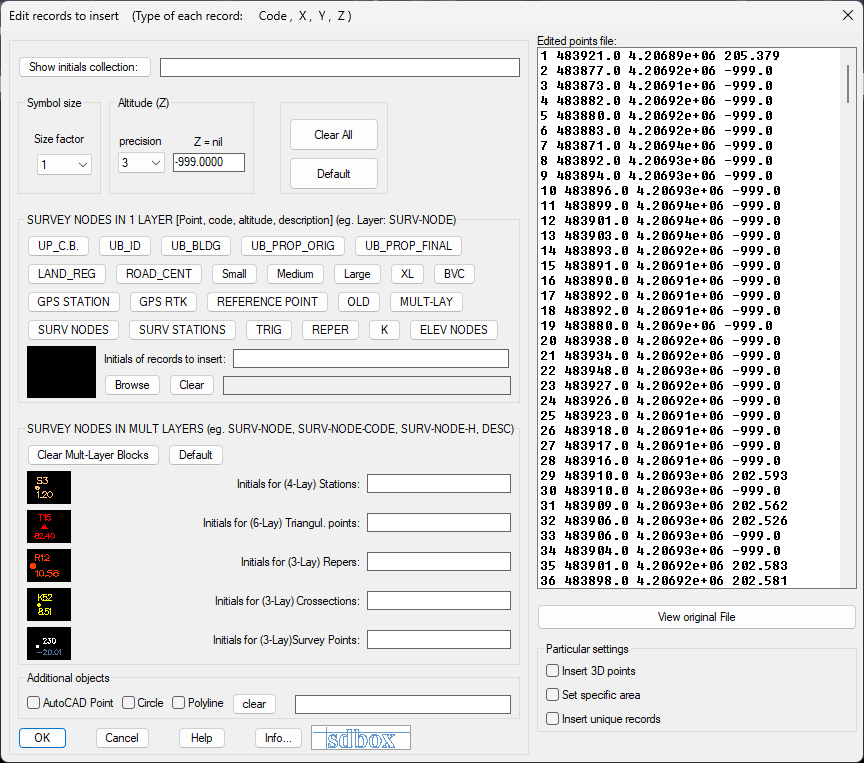Click the sdbox logo button
Image resolution: width=864 pixels, height=763 pixels.
click(x=361, y=738)
